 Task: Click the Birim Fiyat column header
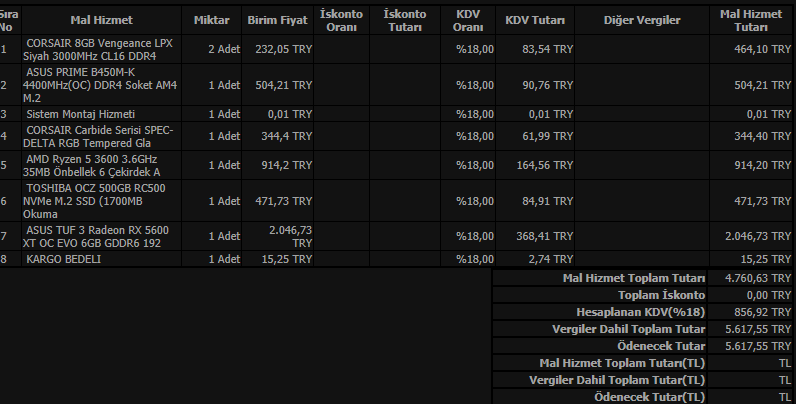(x=278, y=20)
